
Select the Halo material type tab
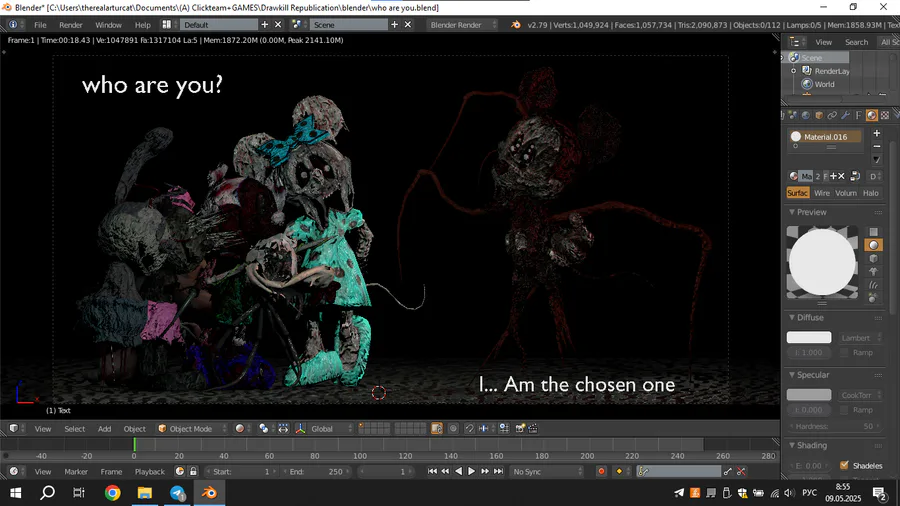(870, 193)
